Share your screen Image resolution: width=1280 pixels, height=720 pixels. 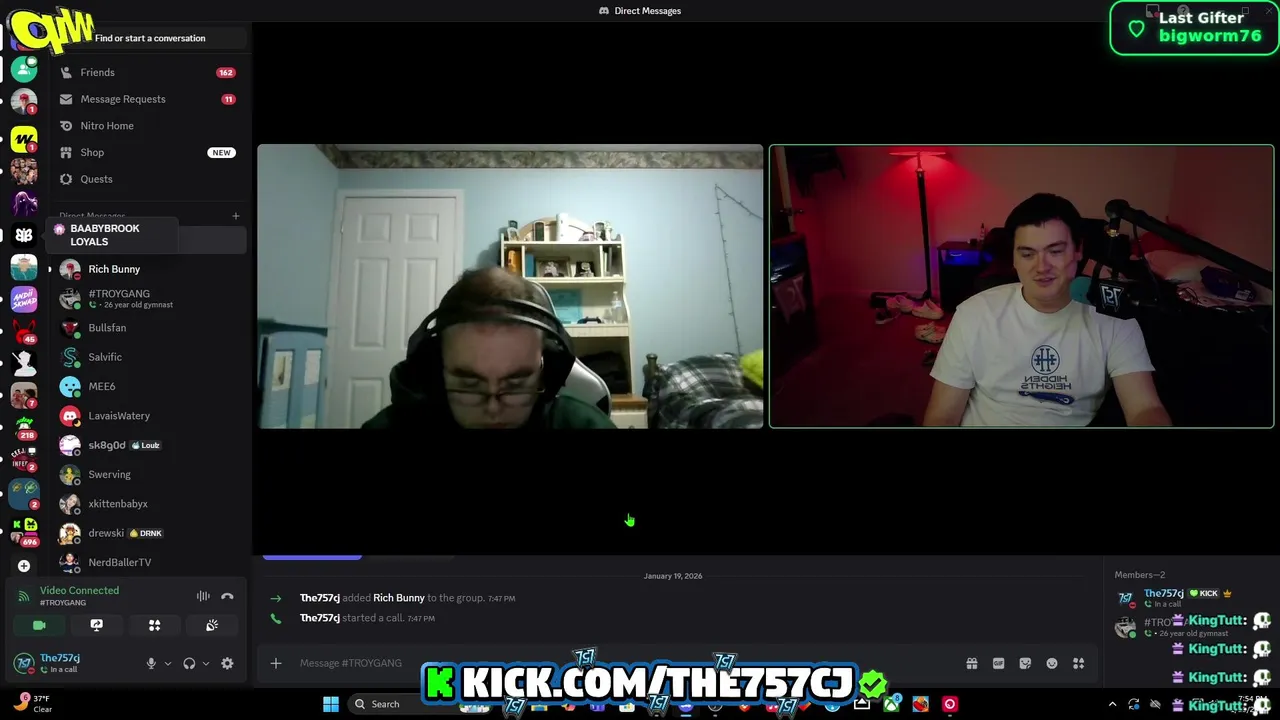click(x=96, y=625)
